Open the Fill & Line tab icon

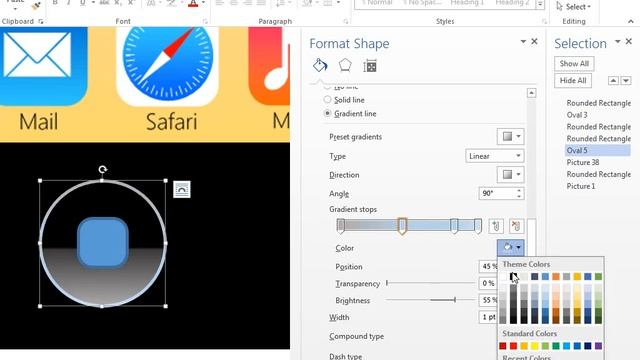[x=320, y=65]
